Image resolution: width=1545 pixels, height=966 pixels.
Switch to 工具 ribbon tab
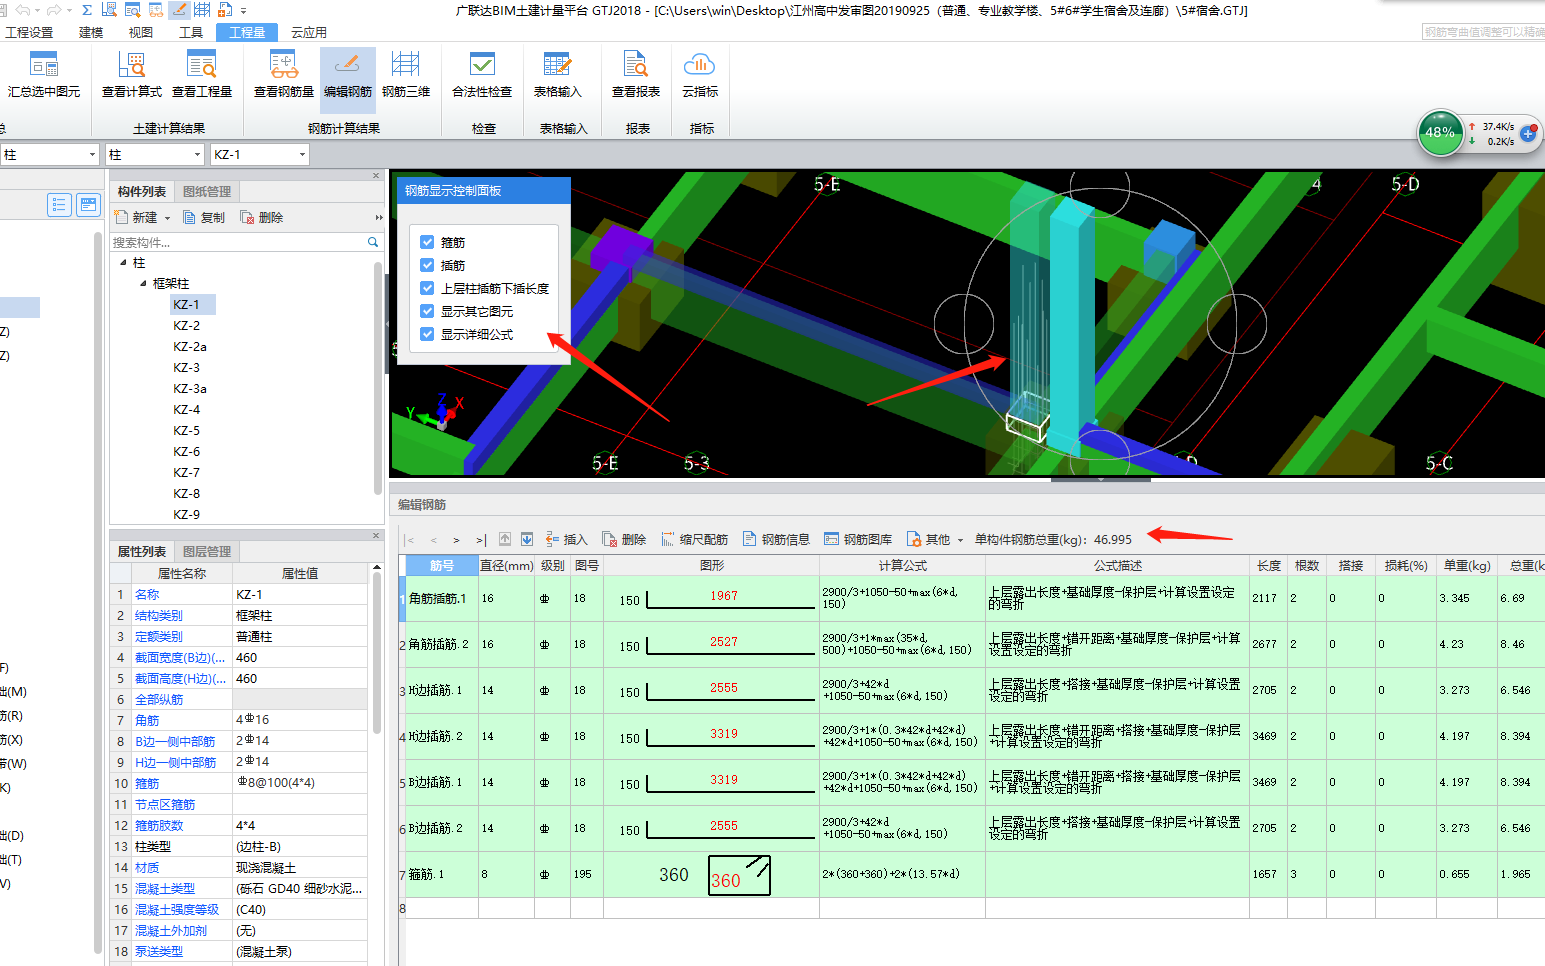[x=191, y=32]
